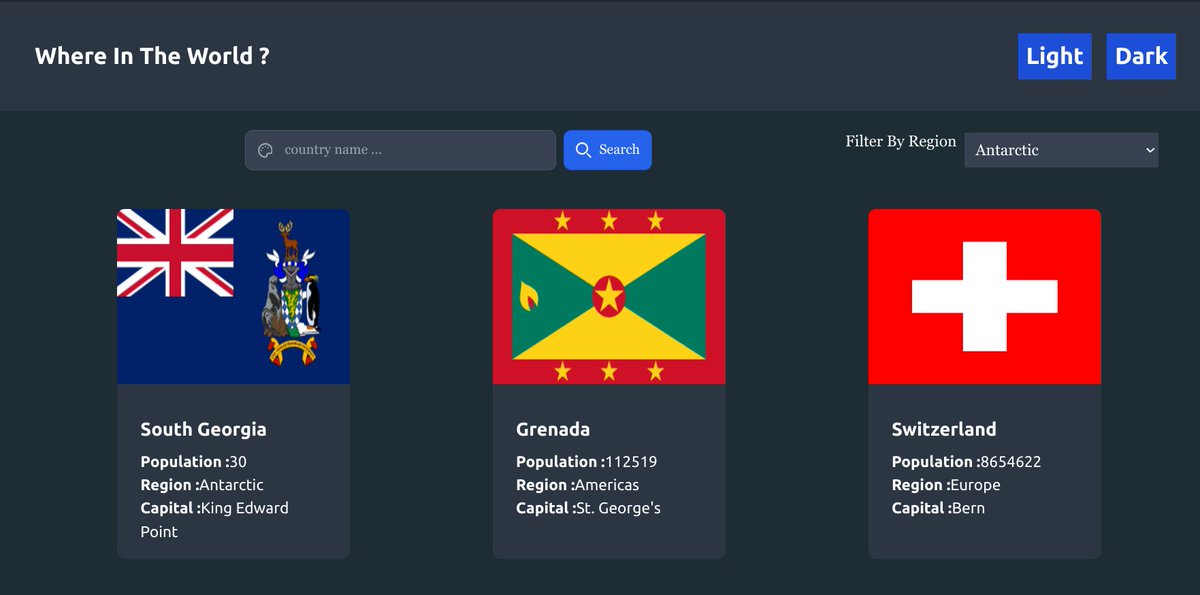Screen dimensions: 1200x595
Task: Click the South Georgia country name
Action: [x=204, y=429]
